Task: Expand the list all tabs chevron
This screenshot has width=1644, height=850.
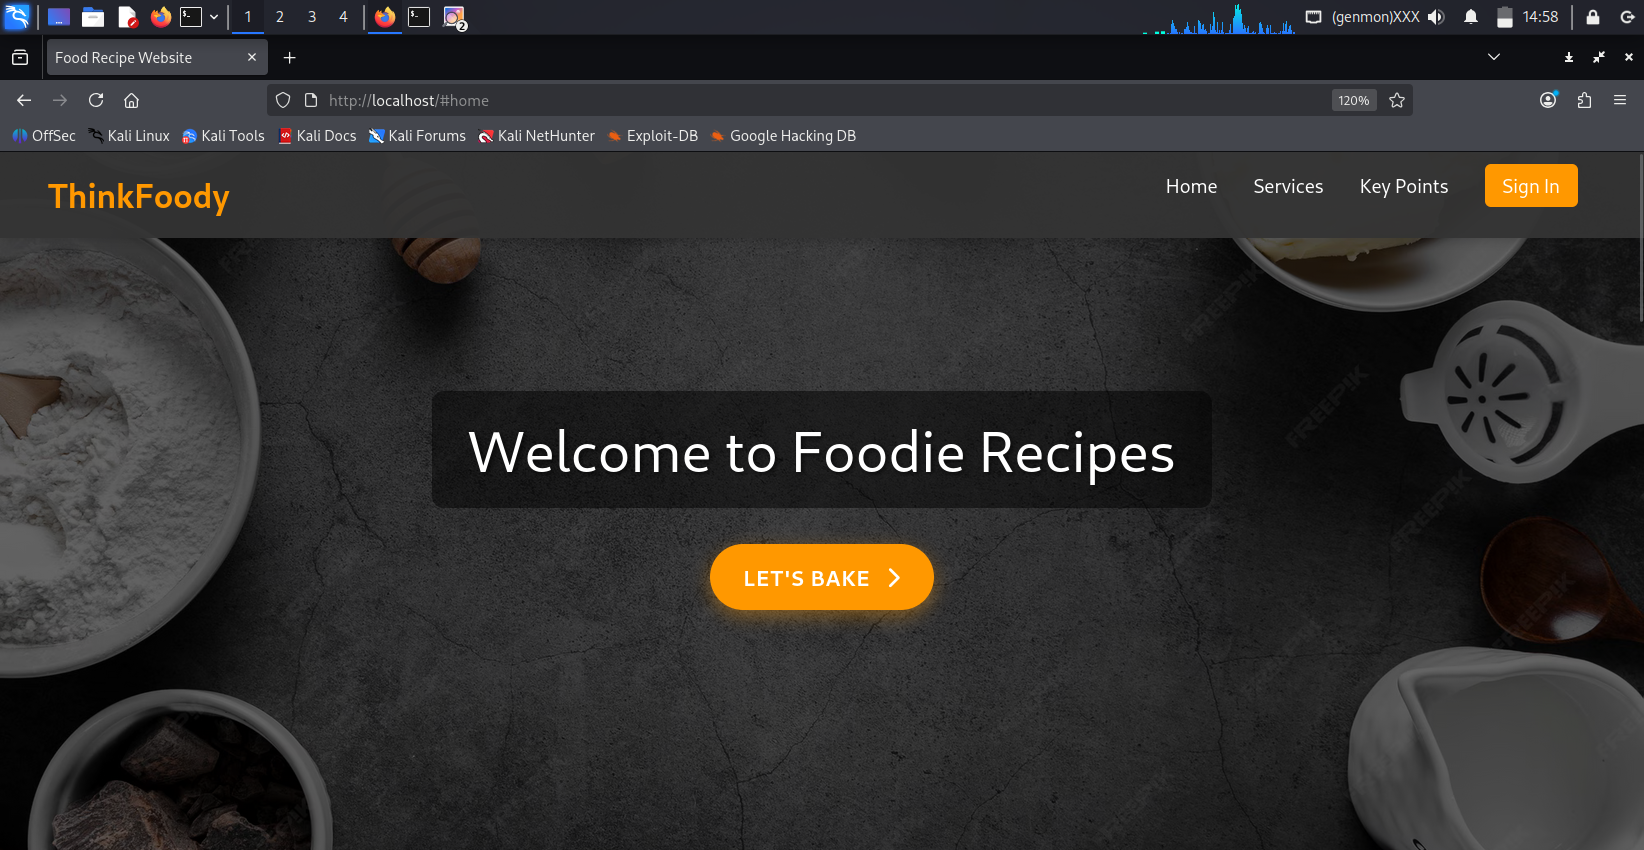Action: 1494,57
